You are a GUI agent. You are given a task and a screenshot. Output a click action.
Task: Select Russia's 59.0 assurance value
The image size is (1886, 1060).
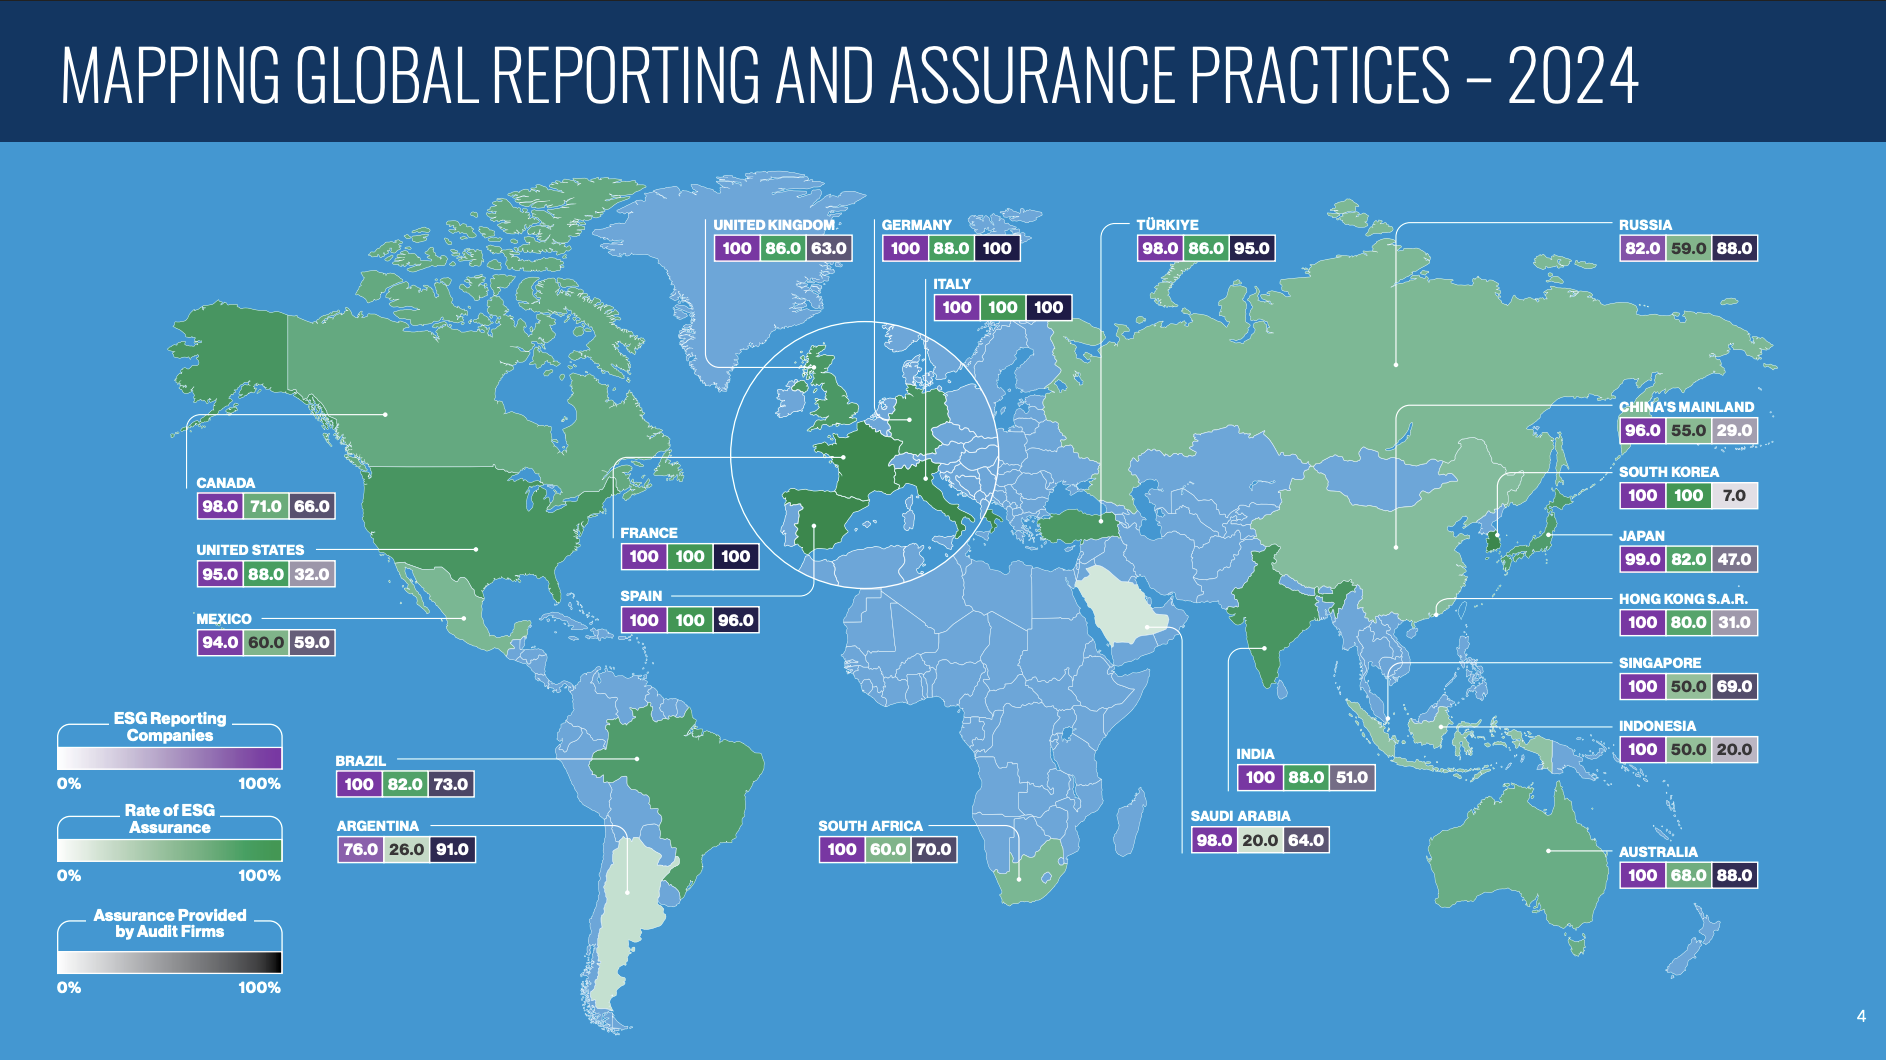(x=1688, y=248)
